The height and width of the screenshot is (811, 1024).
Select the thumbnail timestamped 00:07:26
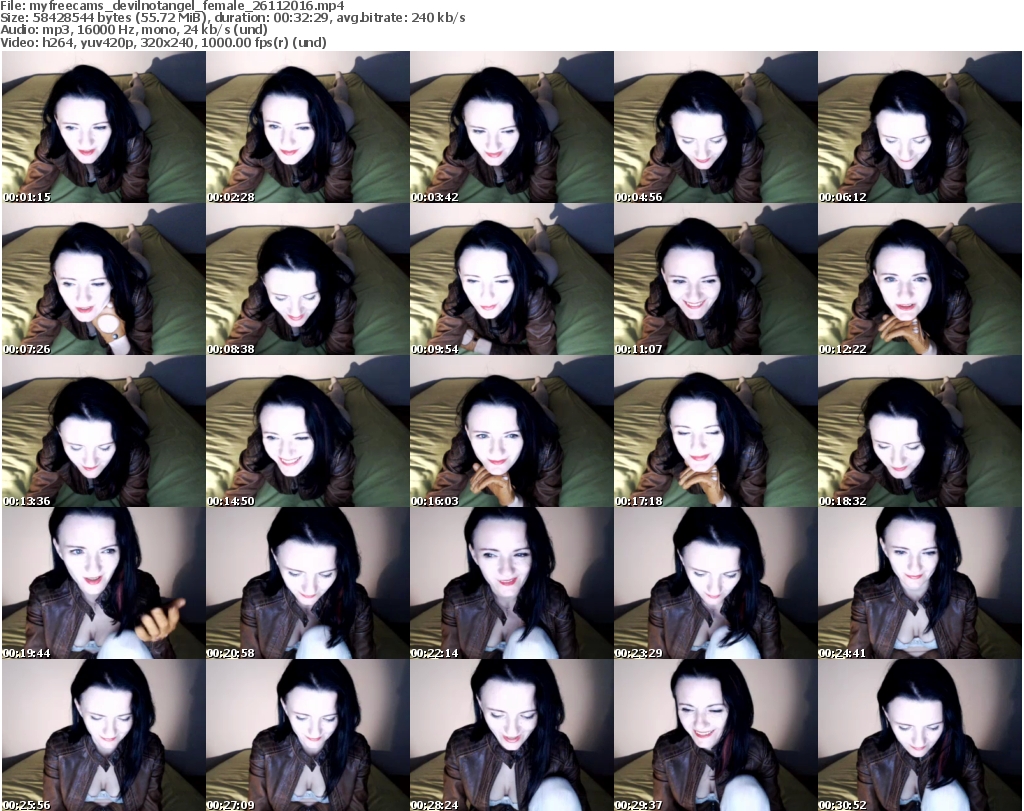coord(104,279)
